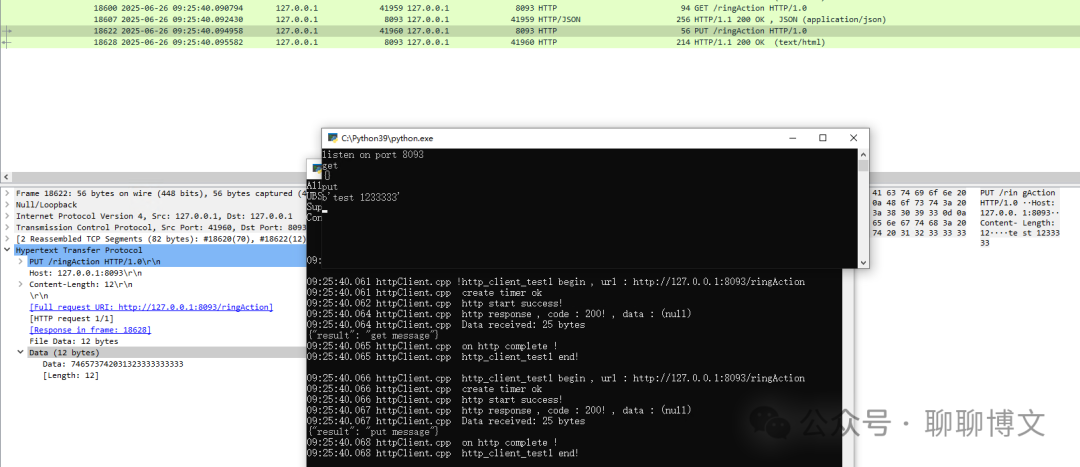Click the 09:25:40.068 'http_client_test1 end!' log line
1080x467 pixels.
[443, 453]
